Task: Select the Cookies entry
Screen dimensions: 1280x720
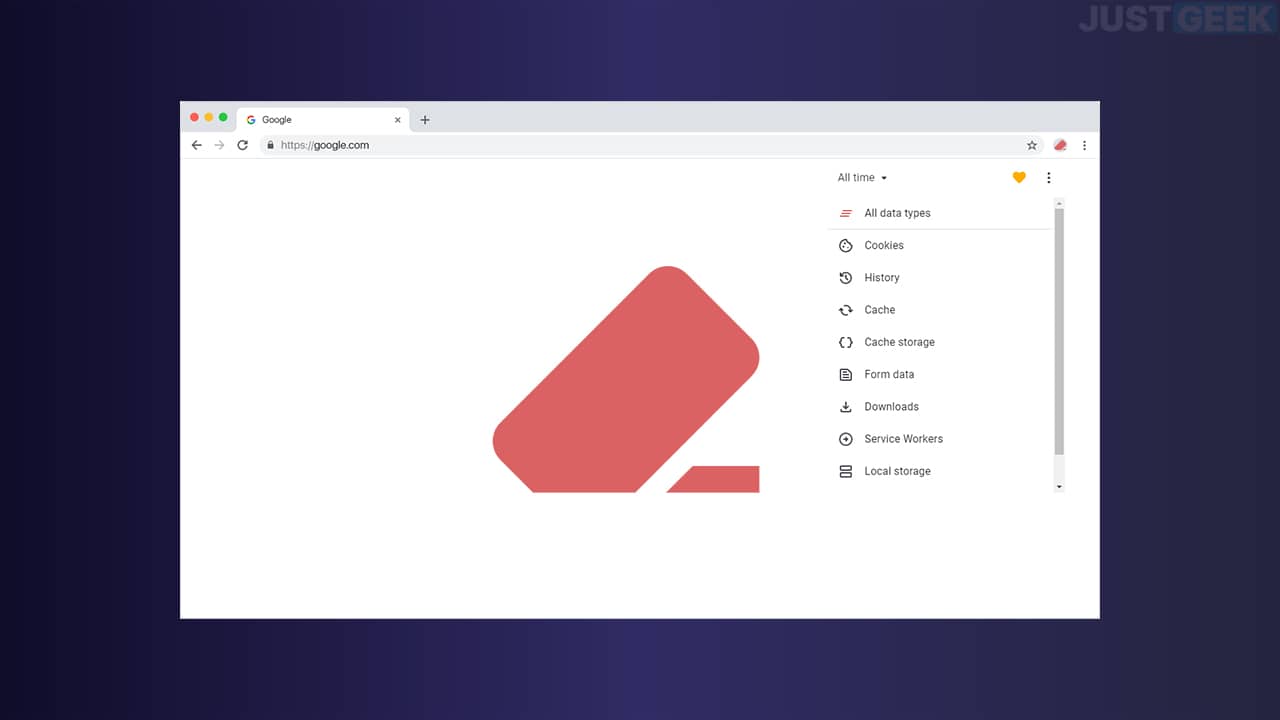Action: tap(940, 245)
